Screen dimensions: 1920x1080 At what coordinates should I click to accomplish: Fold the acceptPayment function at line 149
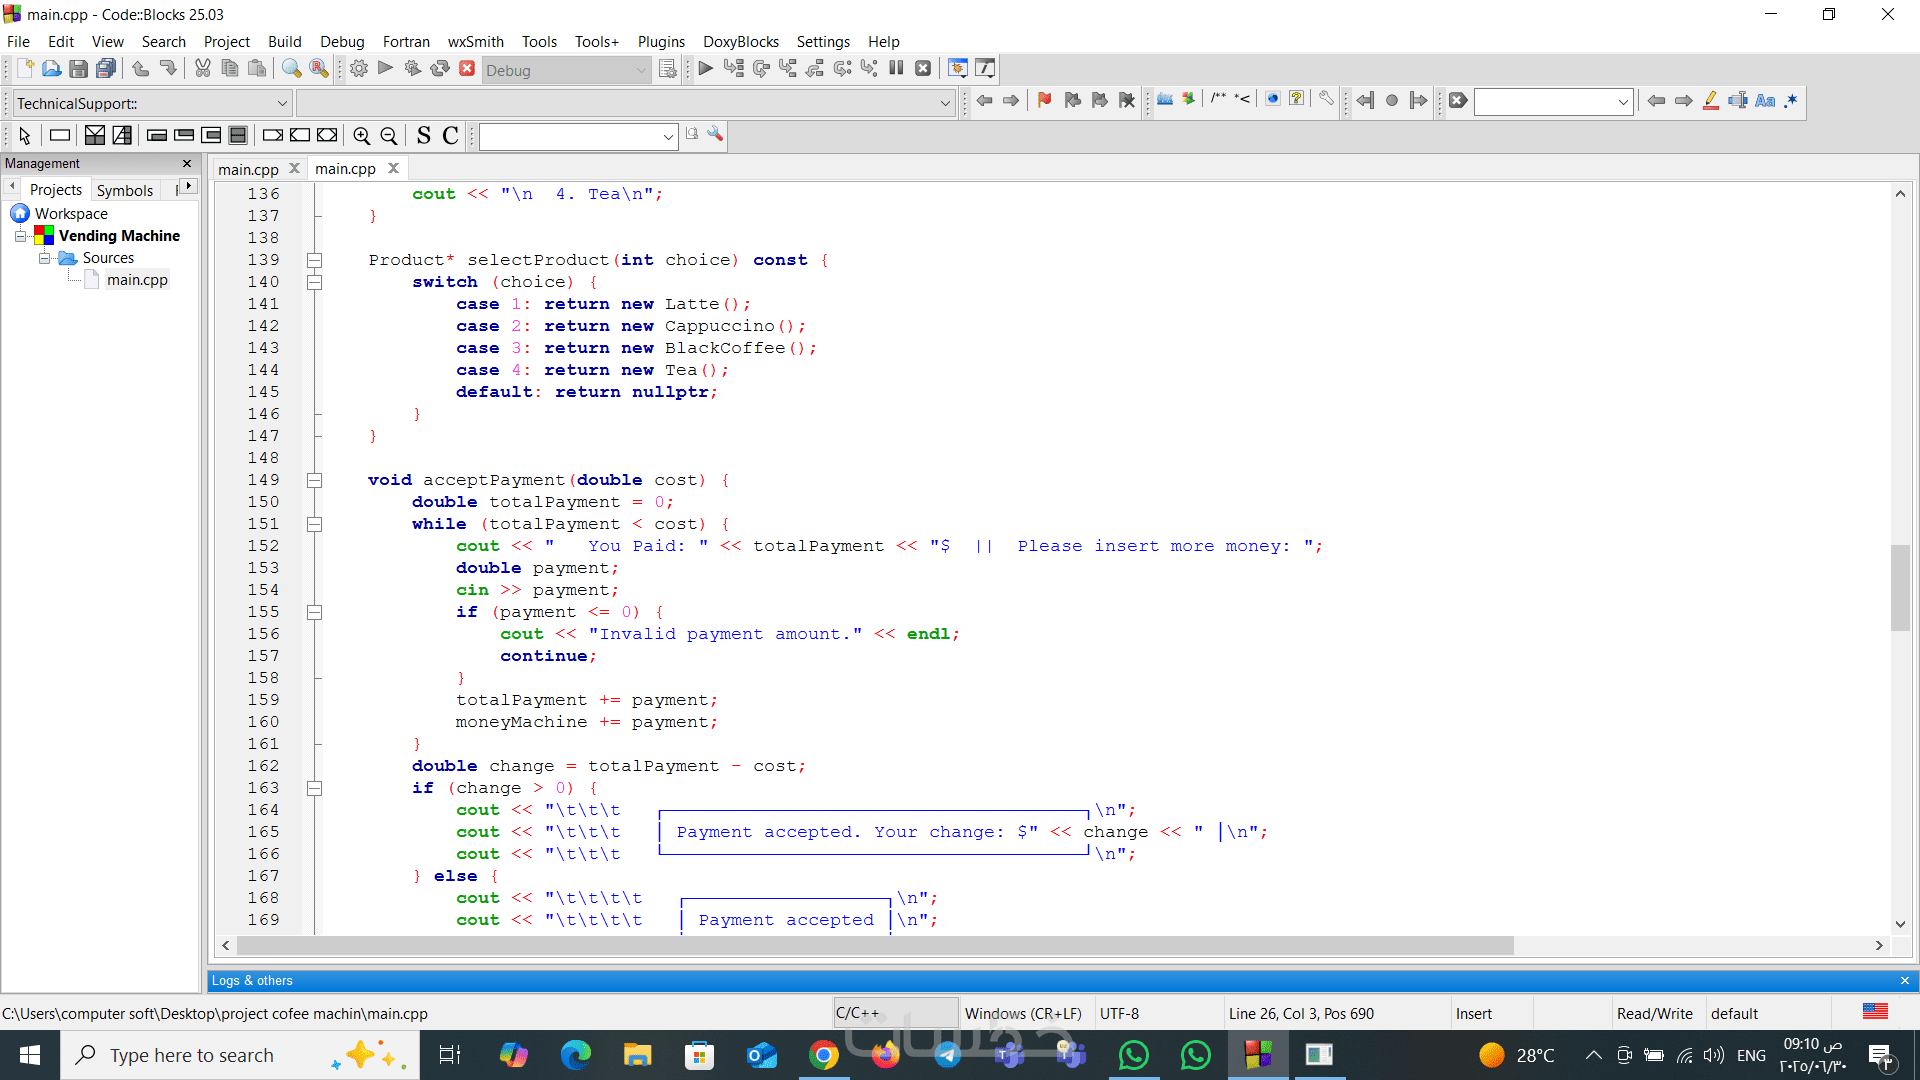pyautogui.click(x=314, y=480)
